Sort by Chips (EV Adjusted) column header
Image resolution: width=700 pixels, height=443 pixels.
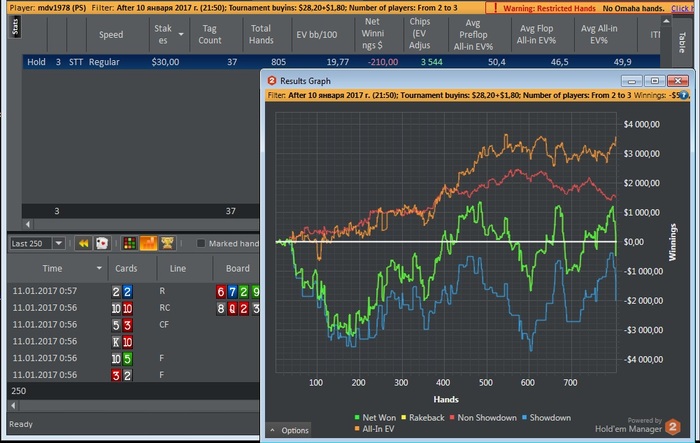point(420,33)
